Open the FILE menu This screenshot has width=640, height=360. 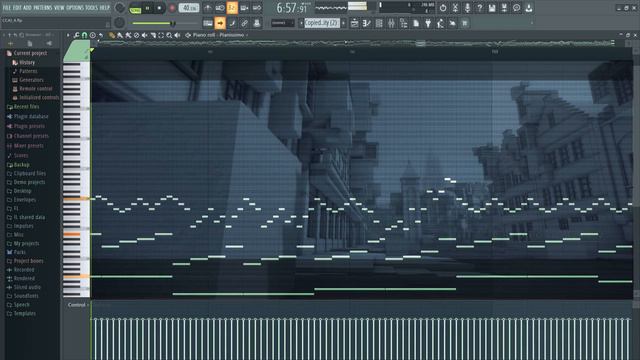coord(7,8)
